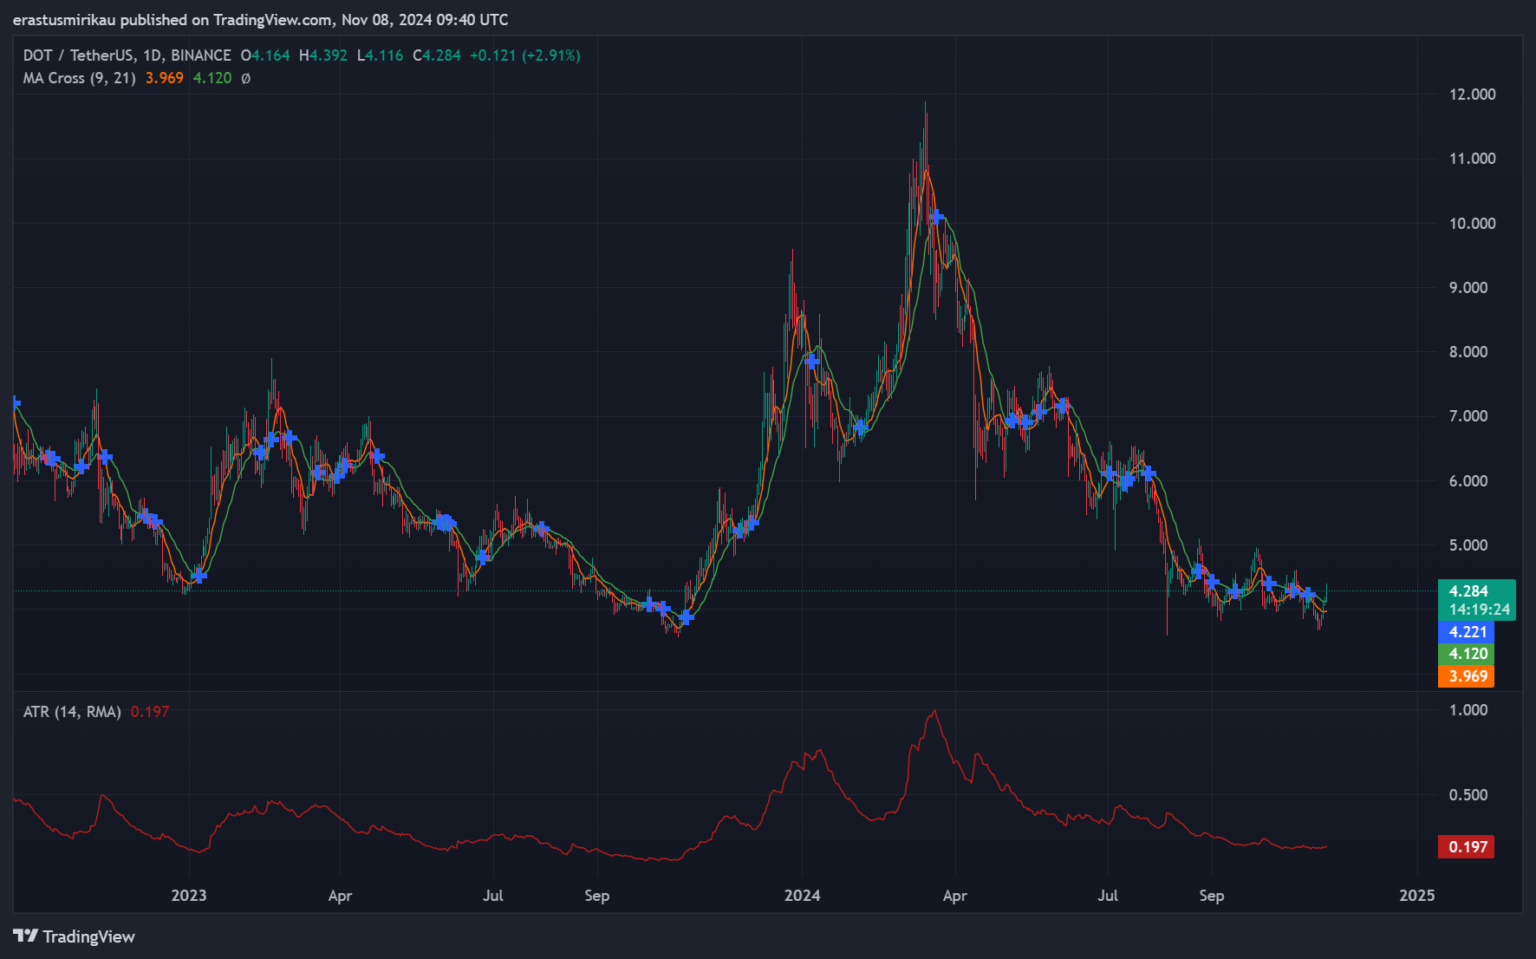The image size is (1536, 959).
Task: Click the 'ATR (14, RMA)' indicator label
Action: coord(72,712)
